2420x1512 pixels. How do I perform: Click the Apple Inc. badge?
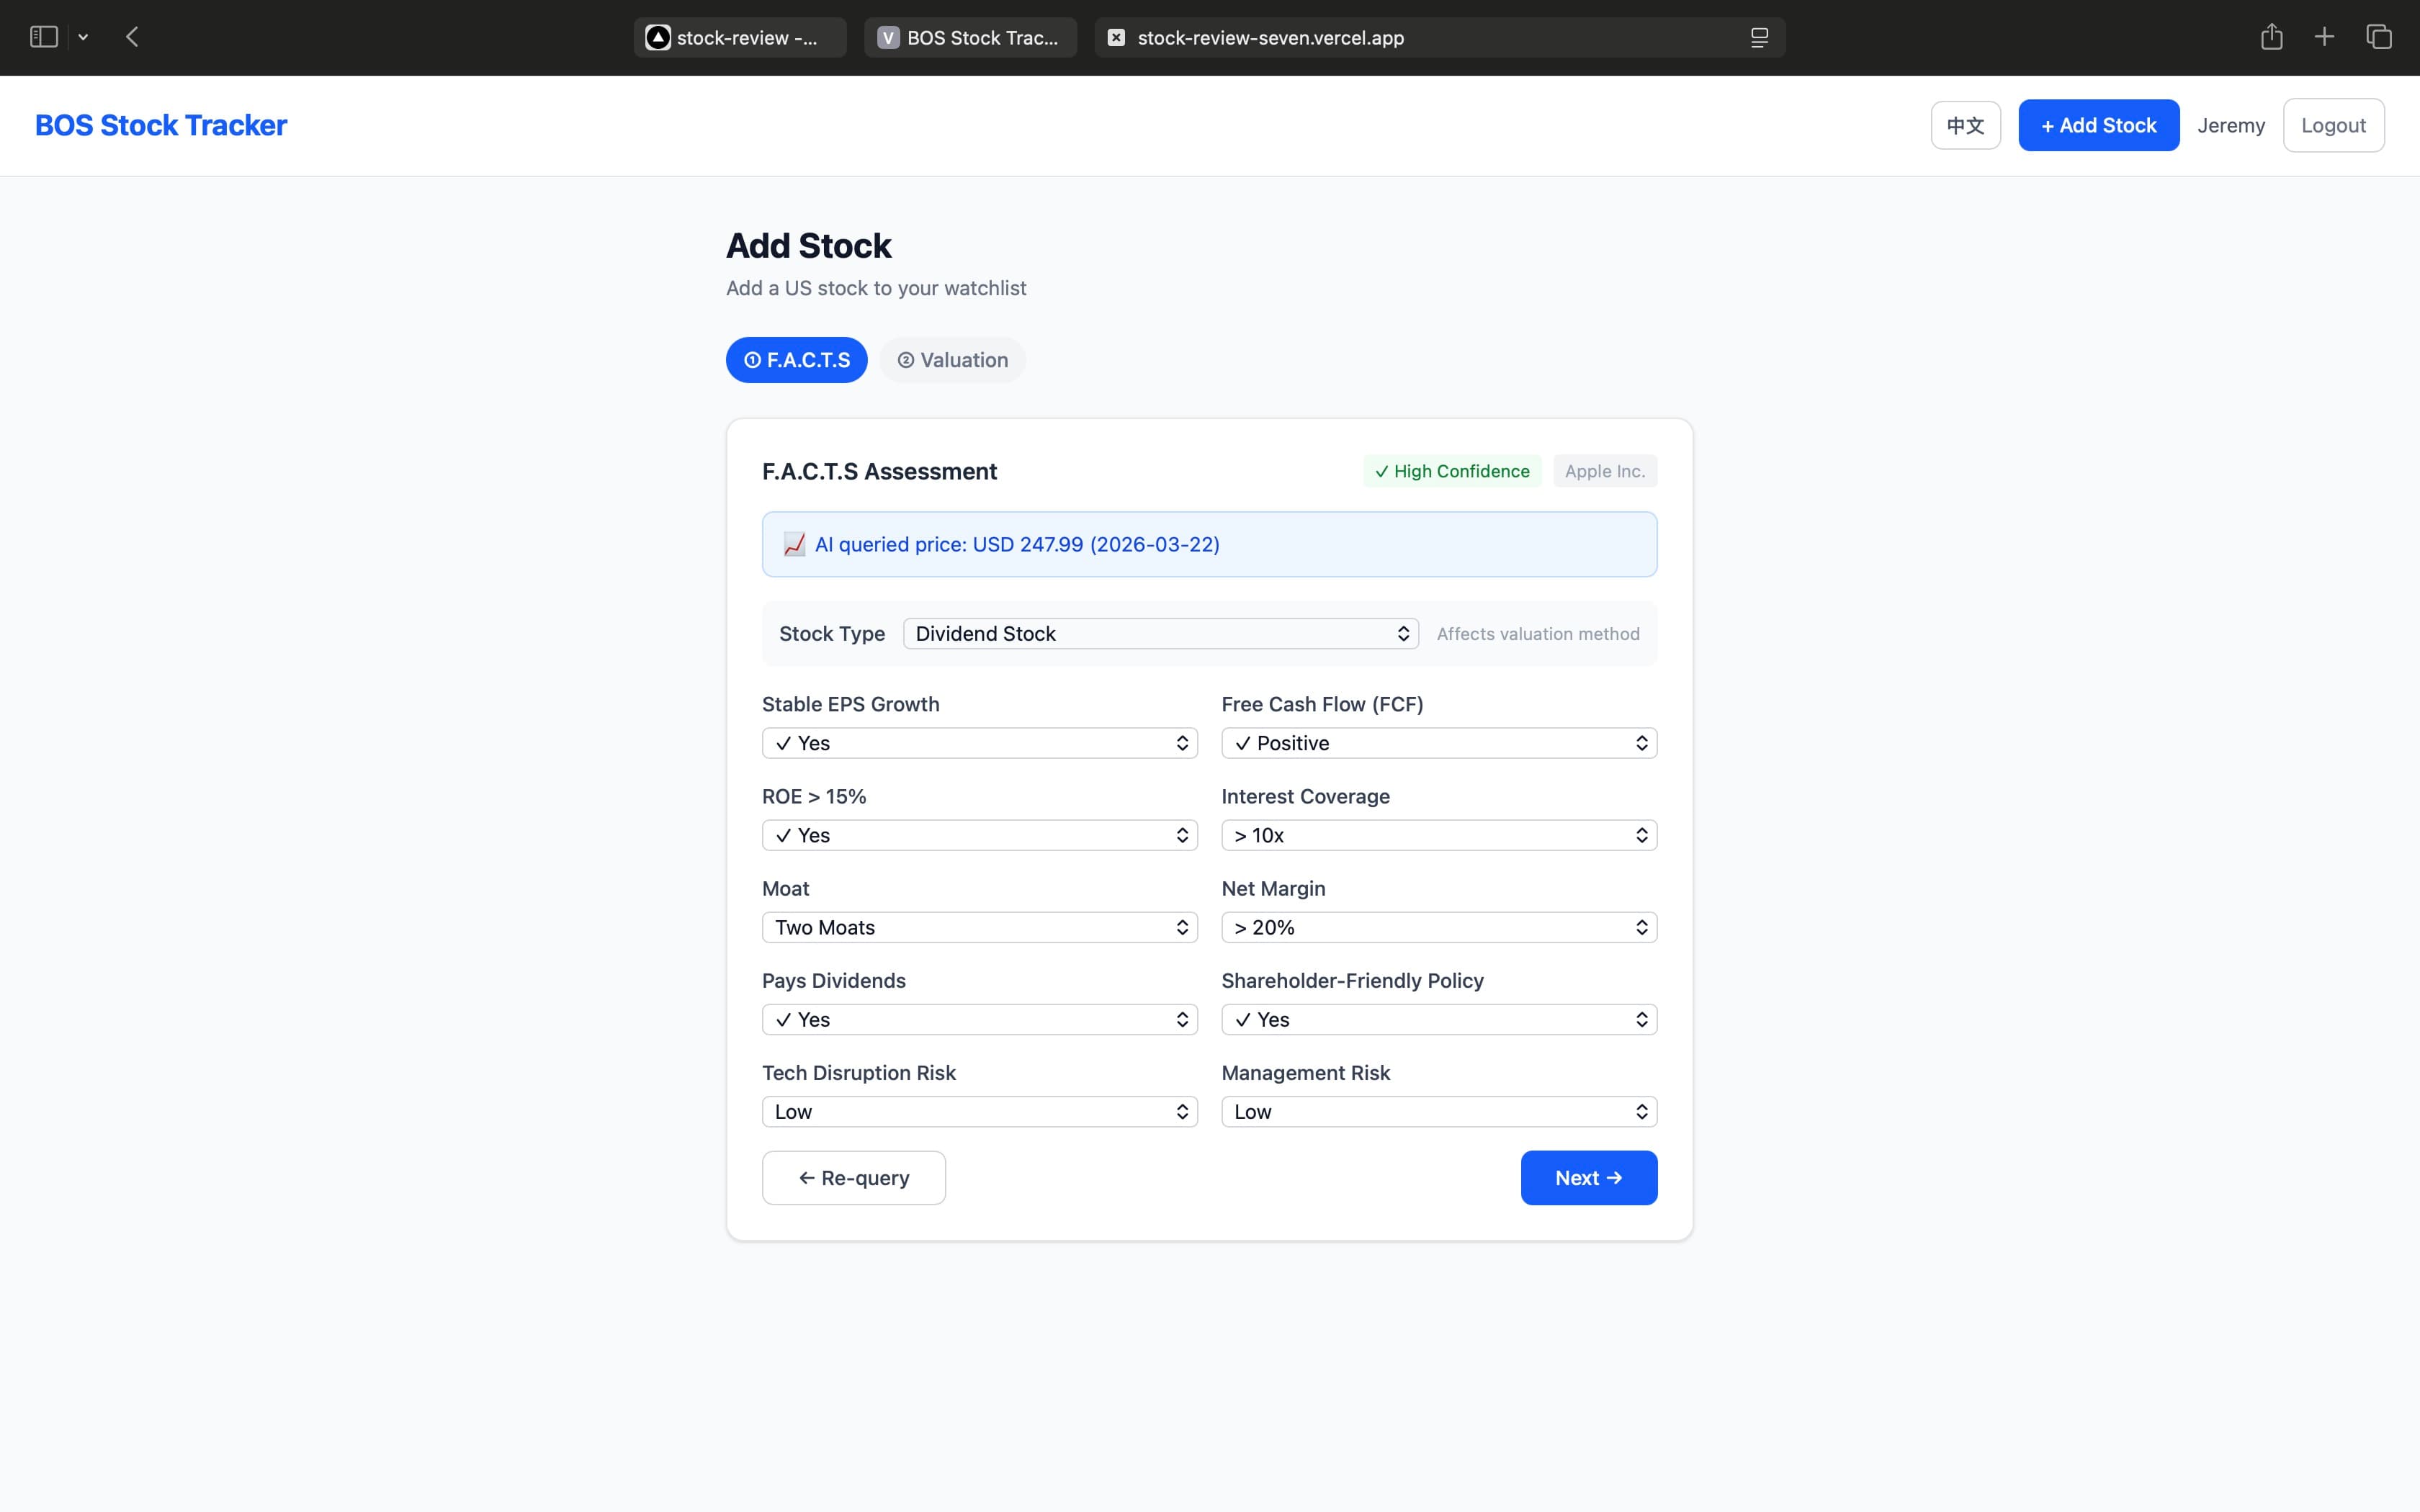click(1604, 470)
